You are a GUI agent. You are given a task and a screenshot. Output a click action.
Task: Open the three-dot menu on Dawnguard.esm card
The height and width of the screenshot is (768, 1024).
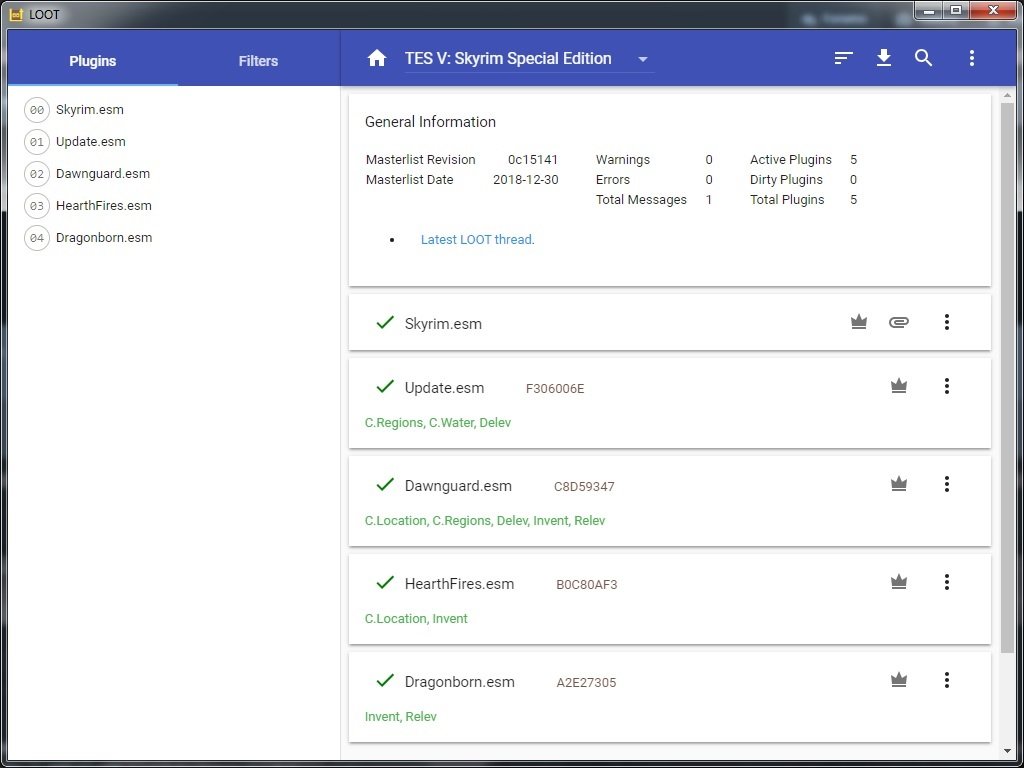946,484
